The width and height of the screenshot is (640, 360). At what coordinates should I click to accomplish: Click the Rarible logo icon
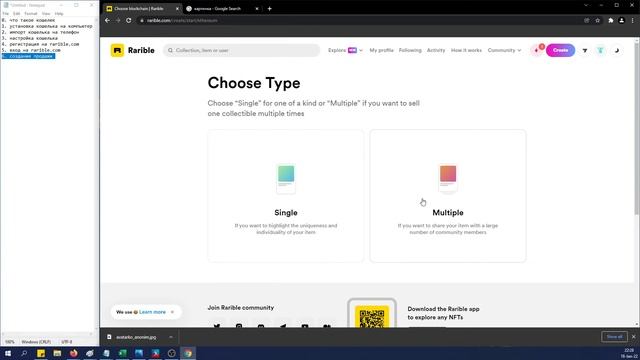[x=117, y=50]
